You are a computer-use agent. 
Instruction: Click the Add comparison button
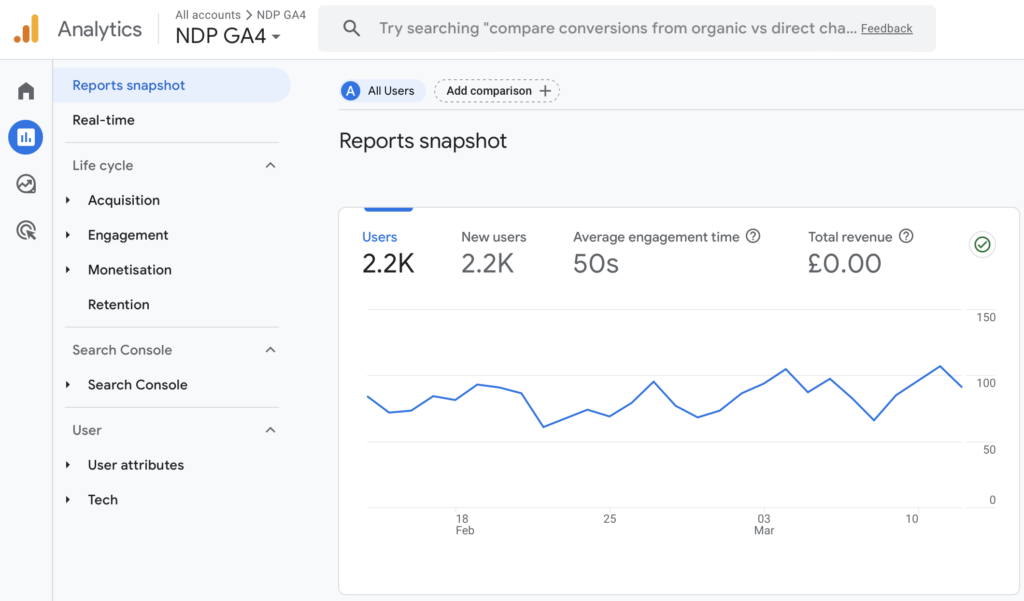point(497,91)
